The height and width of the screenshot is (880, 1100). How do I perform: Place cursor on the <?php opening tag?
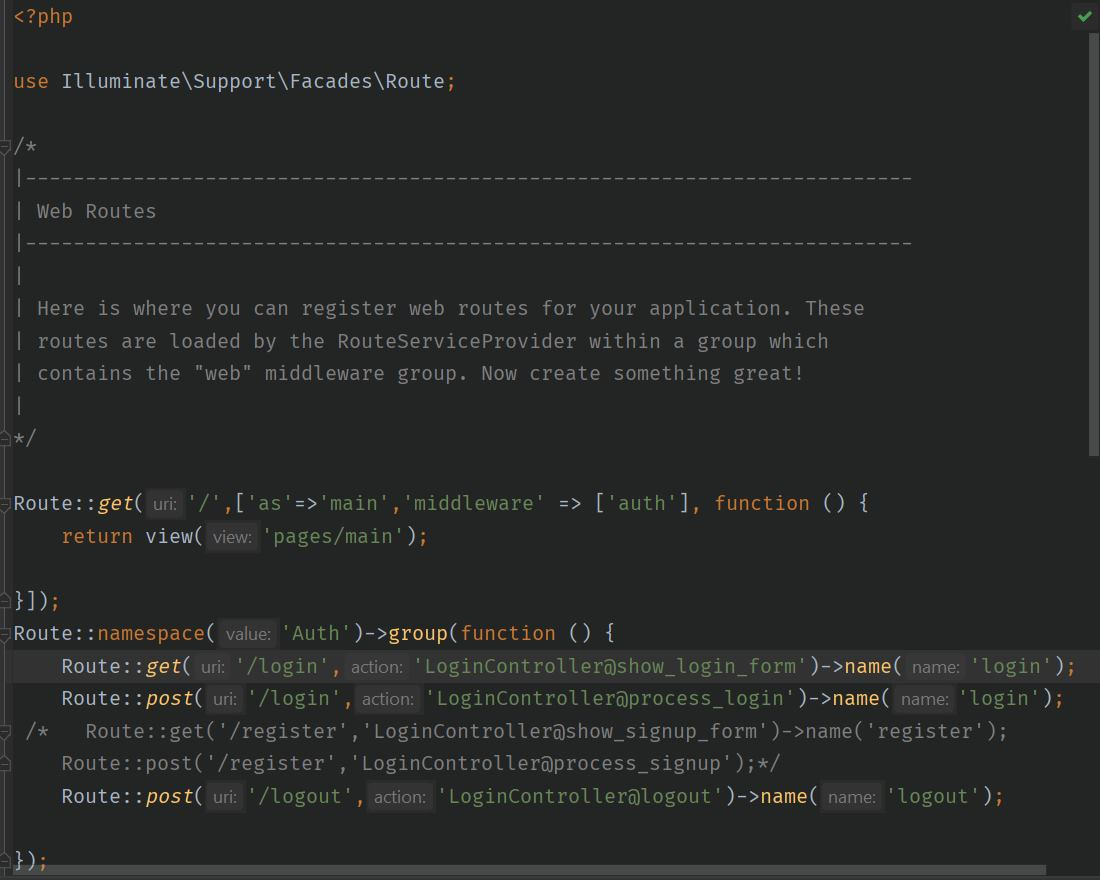(43, 17)
